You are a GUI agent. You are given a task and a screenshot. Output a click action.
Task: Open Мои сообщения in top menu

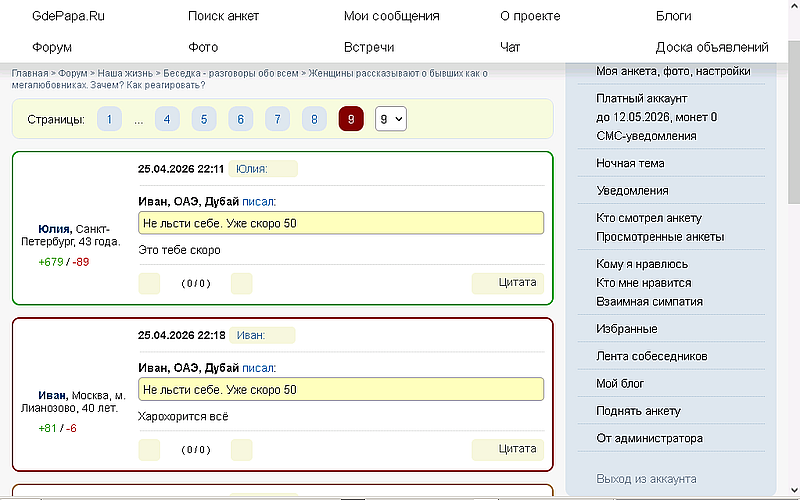[x=391, y=17]
